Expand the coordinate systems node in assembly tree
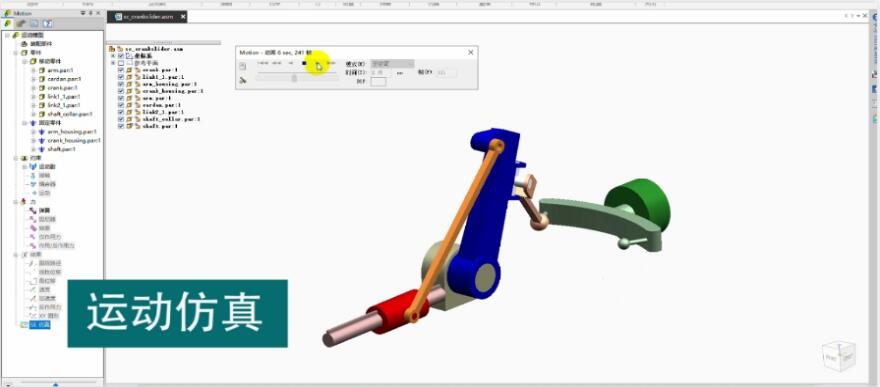 tap(112, 56)
